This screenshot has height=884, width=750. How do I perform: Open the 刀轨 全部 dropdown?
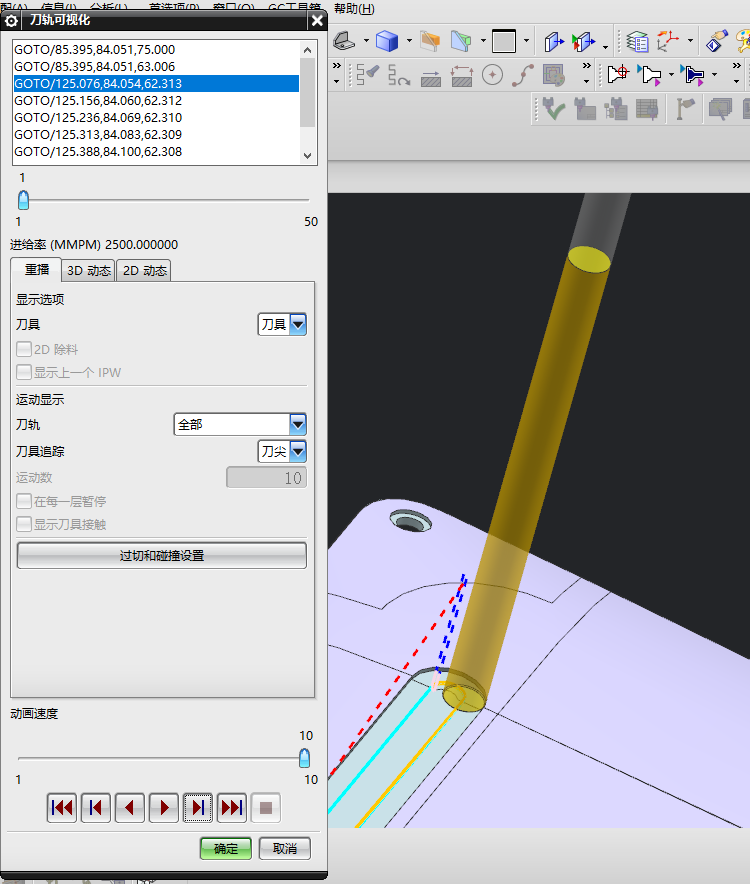point(240,425)
